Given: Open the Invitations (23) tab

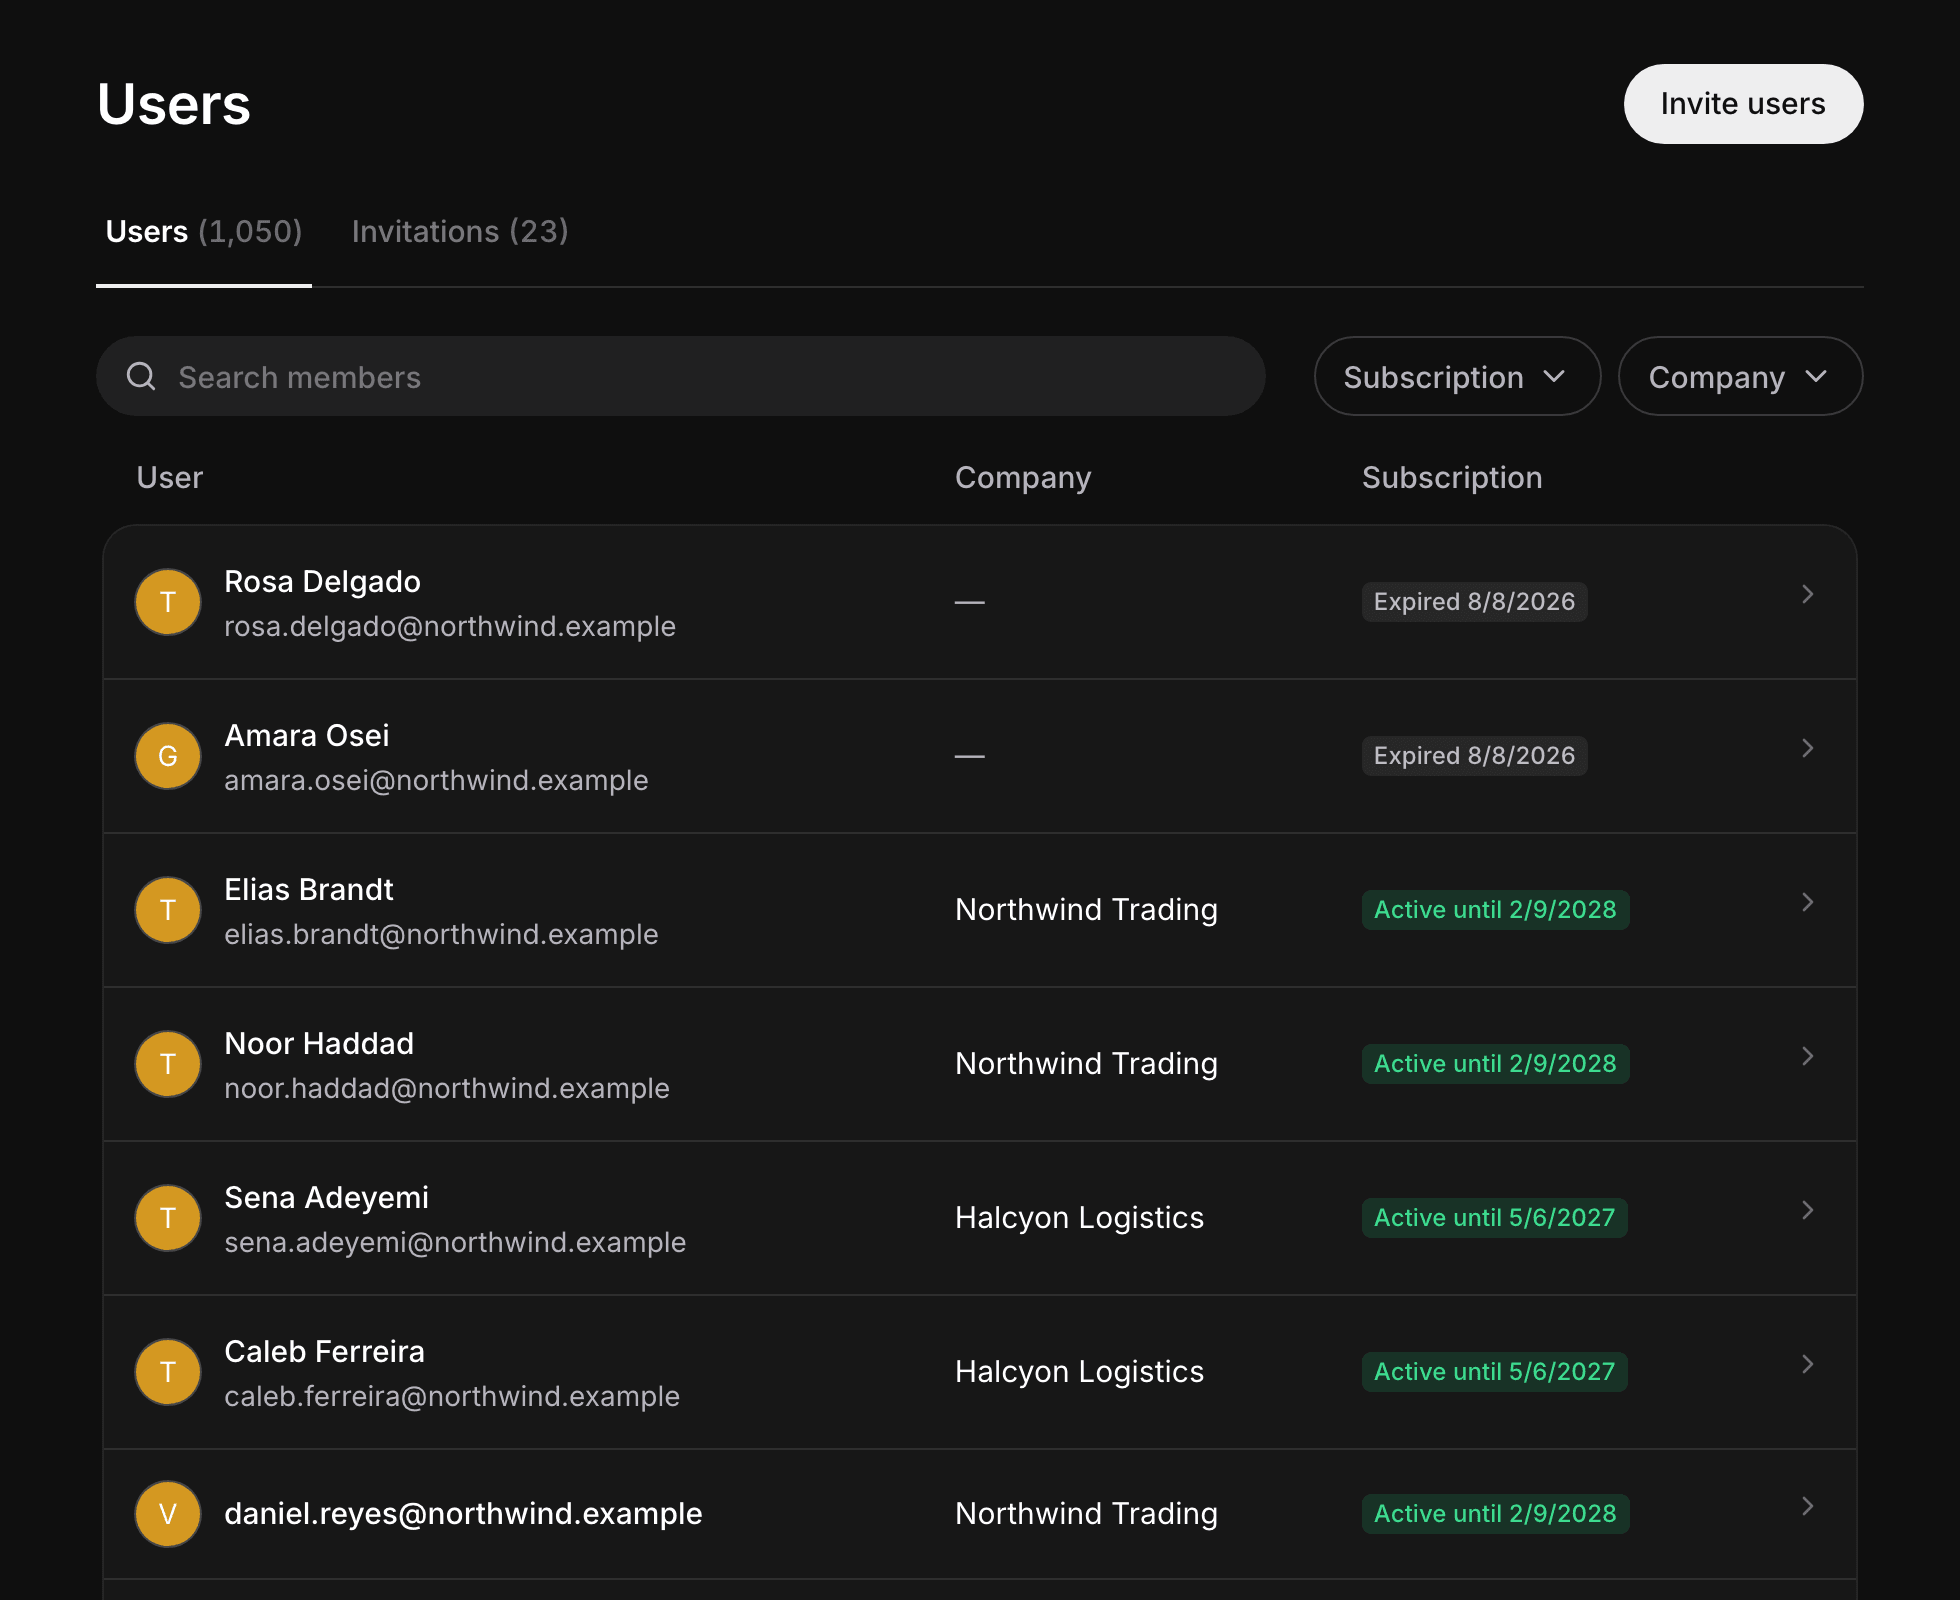Looking at the screenshot, I should [x=460, y=232].
